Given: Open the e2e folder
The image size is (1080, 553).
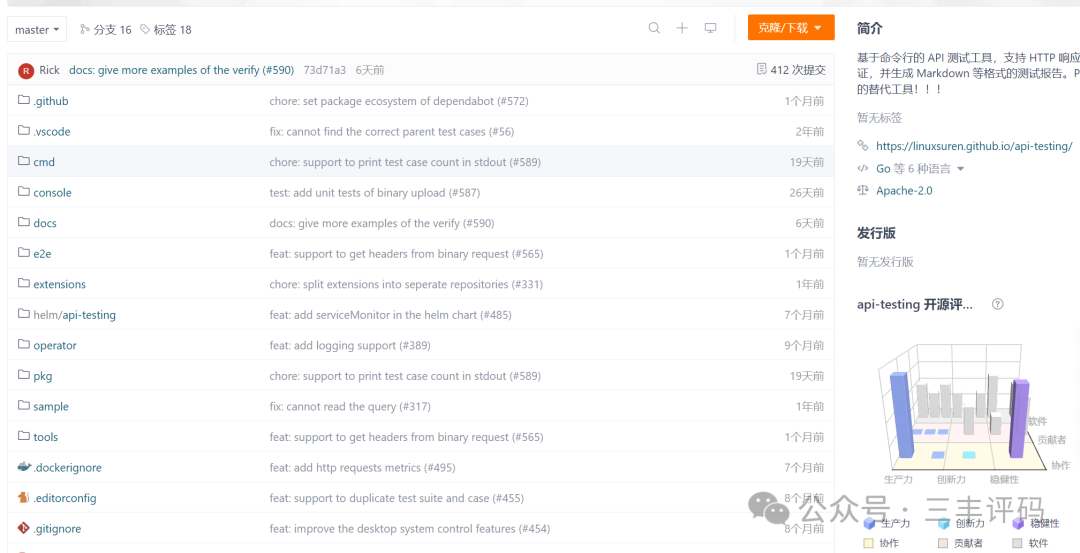Looking at the screenshot, I should [42, 253].
